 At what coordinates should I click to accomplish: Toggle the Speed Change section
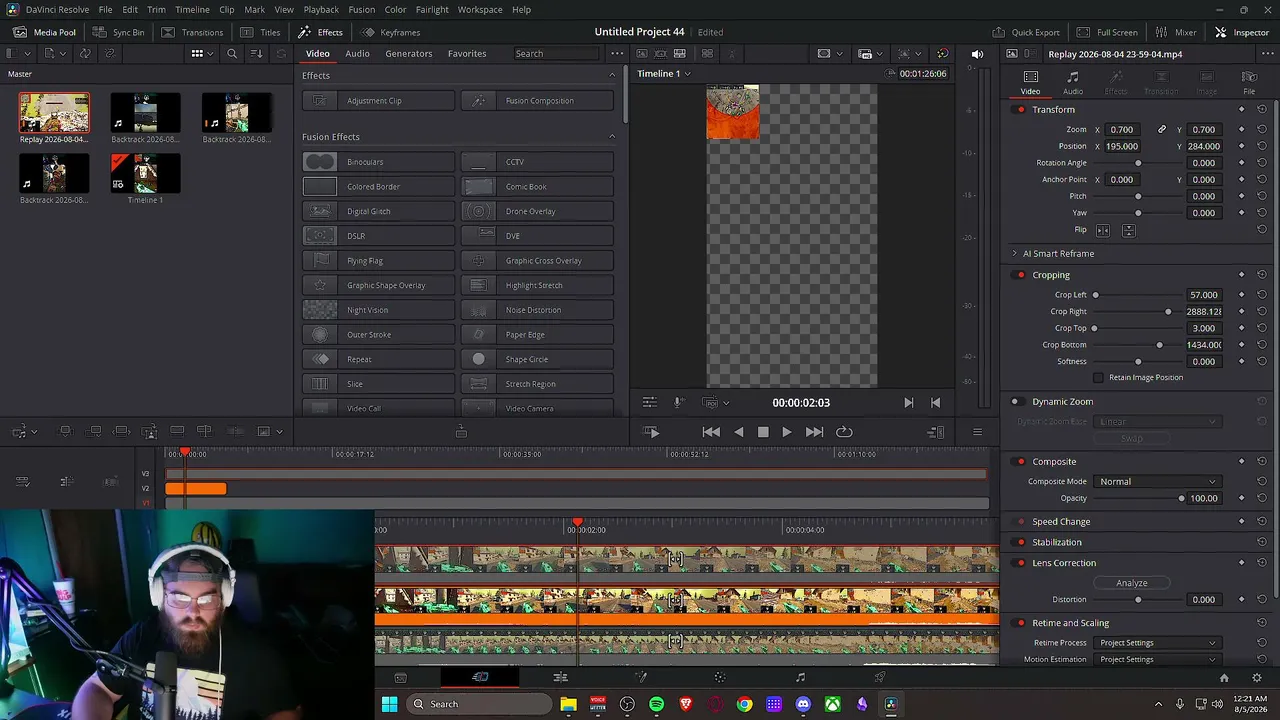click(x=1020, y=522)
